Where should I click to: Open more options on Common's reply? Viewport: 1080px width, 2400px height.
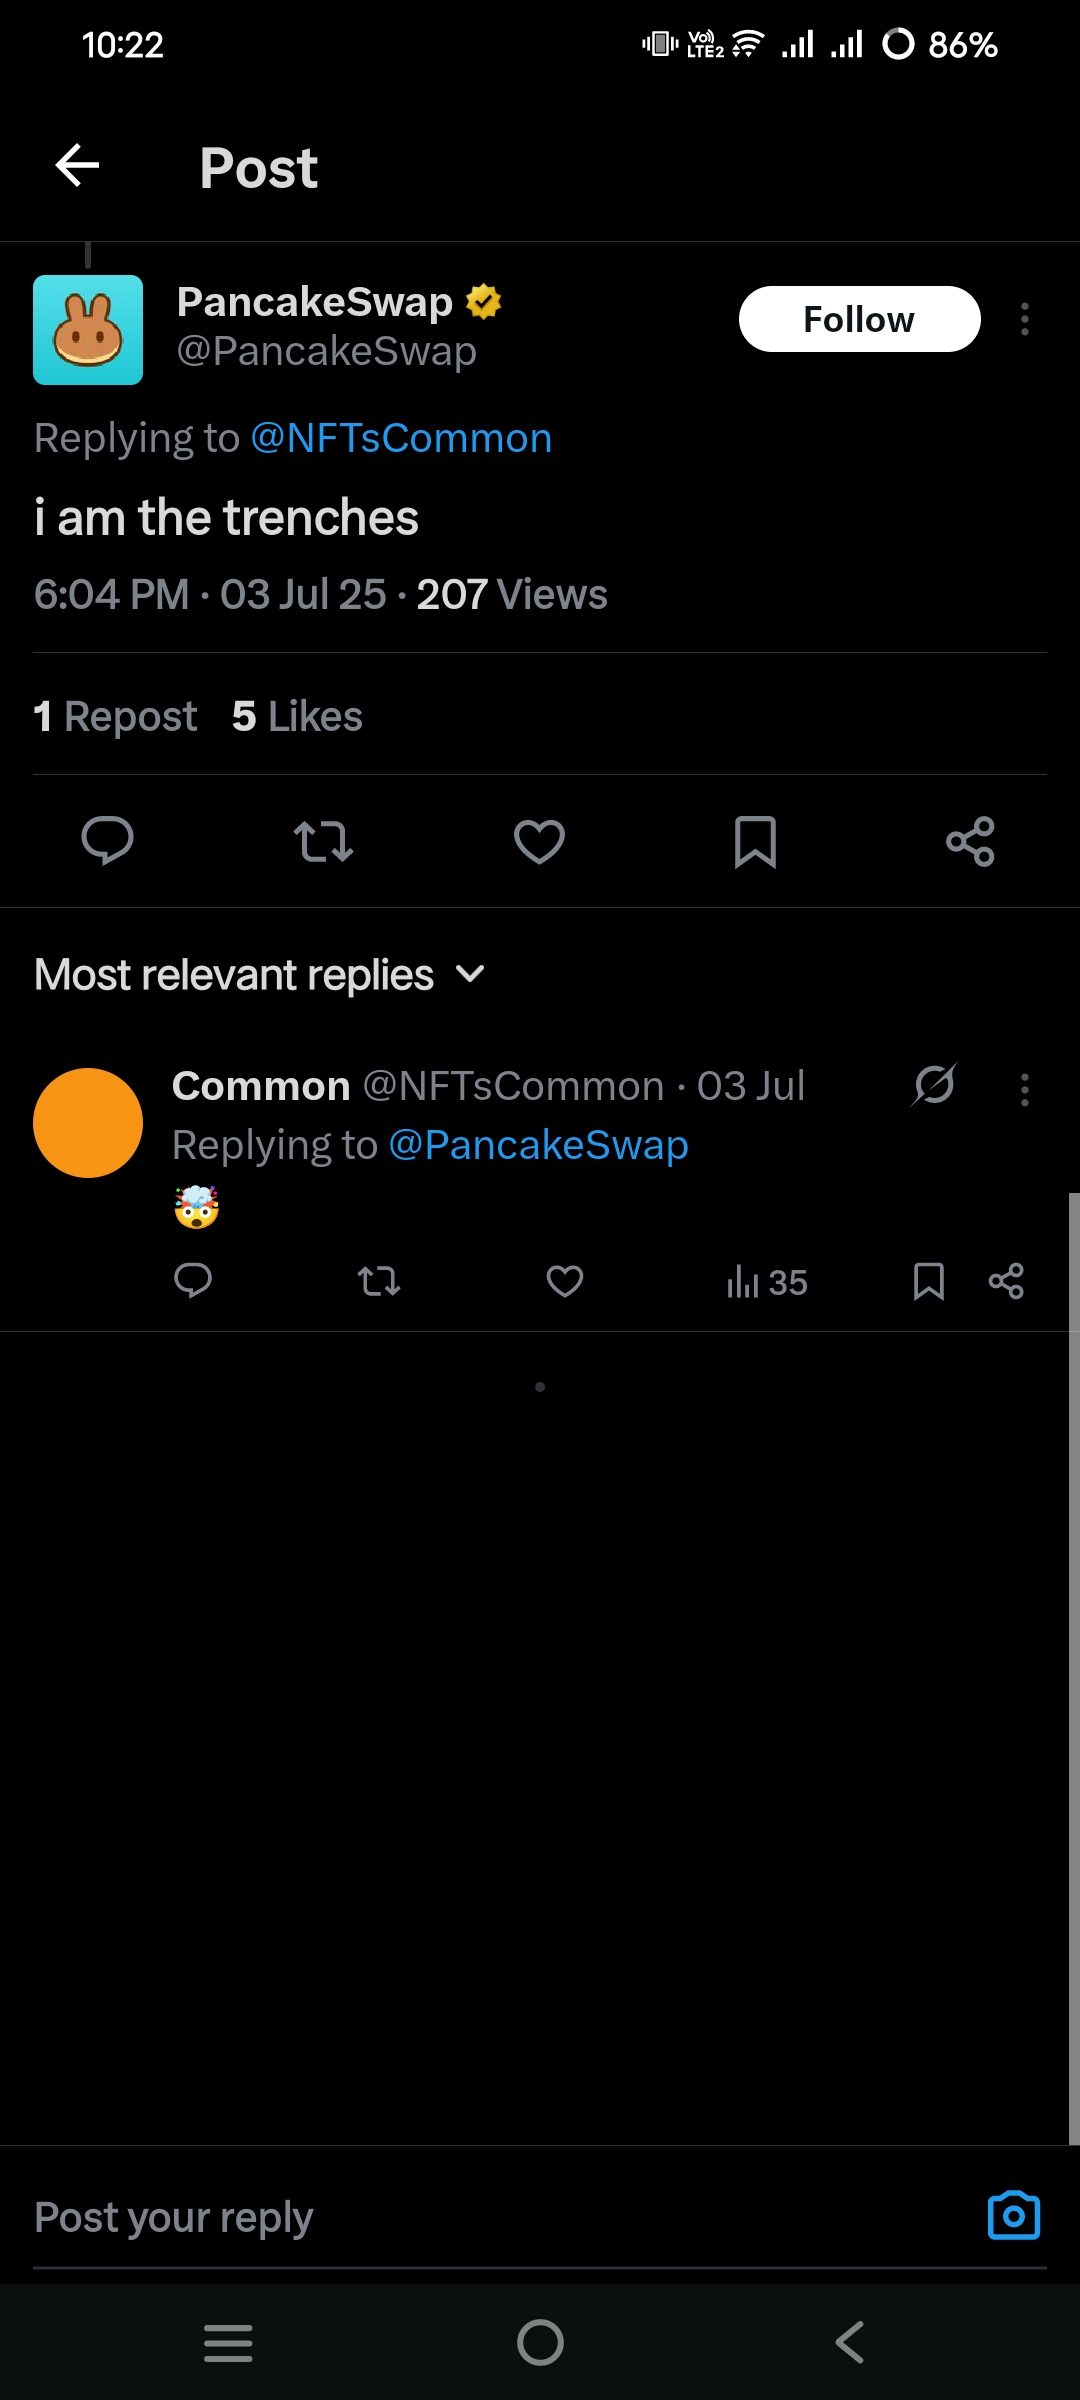[1024, 1089]
